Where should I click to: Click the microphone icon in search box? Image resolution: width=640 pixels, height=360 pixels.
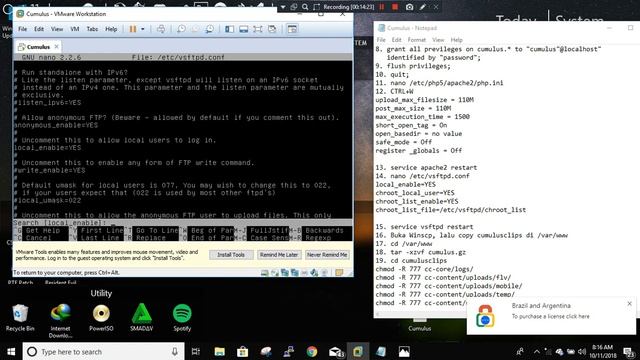(175, 351)
